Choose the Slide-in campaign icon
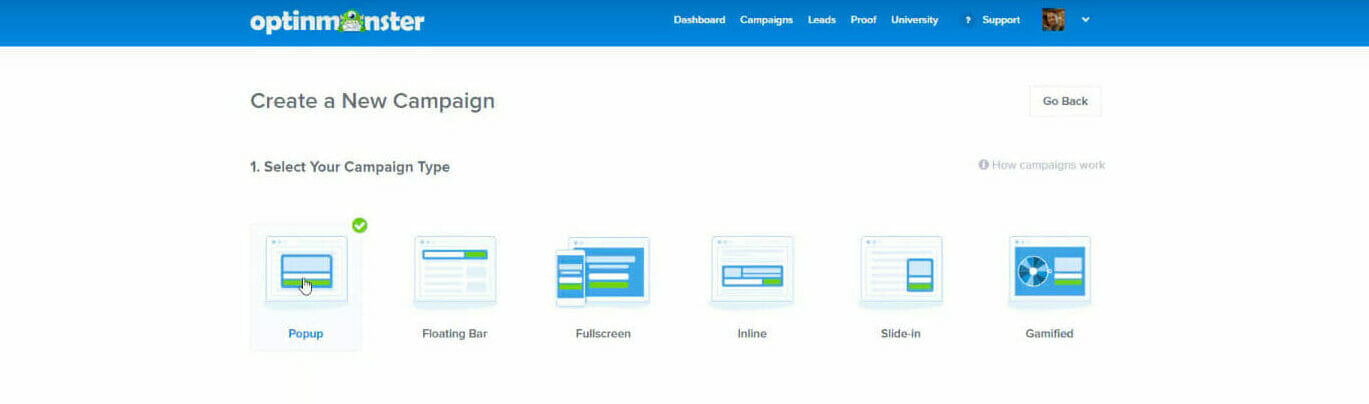The image size is (1369, 404). click(901, 270)
